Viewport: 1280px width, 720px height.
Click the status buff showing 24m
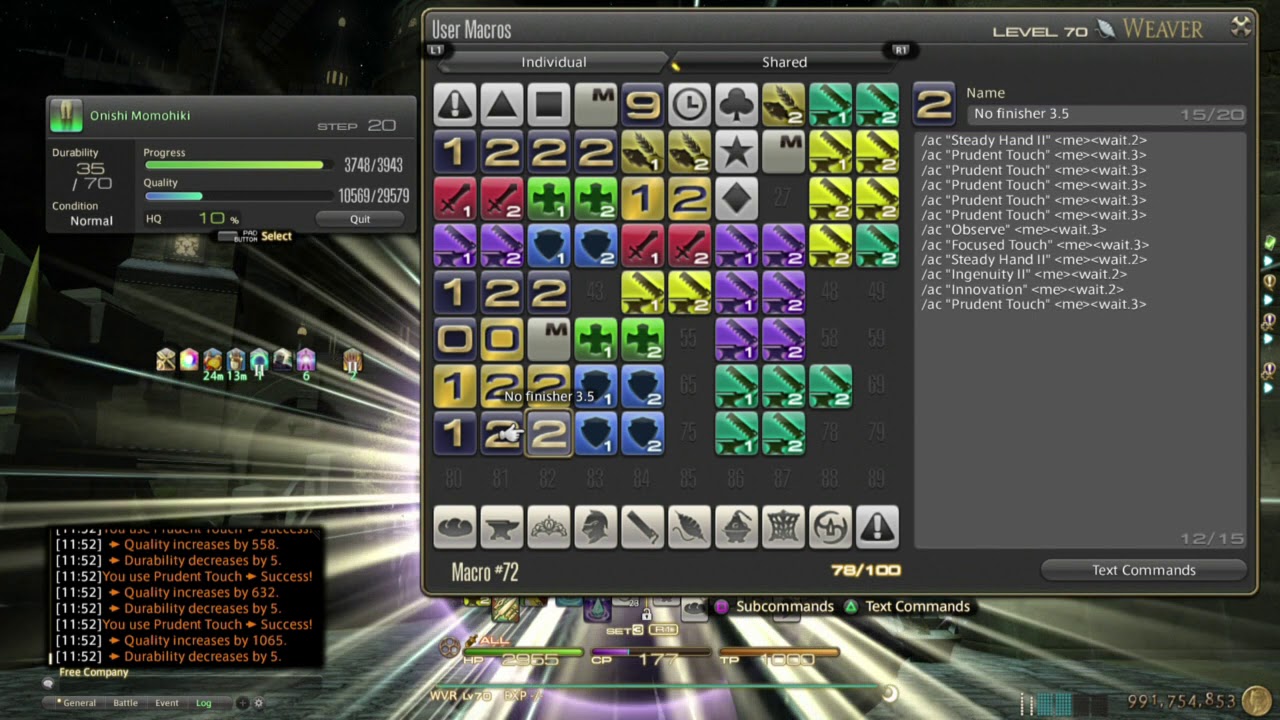pos(212,360)
